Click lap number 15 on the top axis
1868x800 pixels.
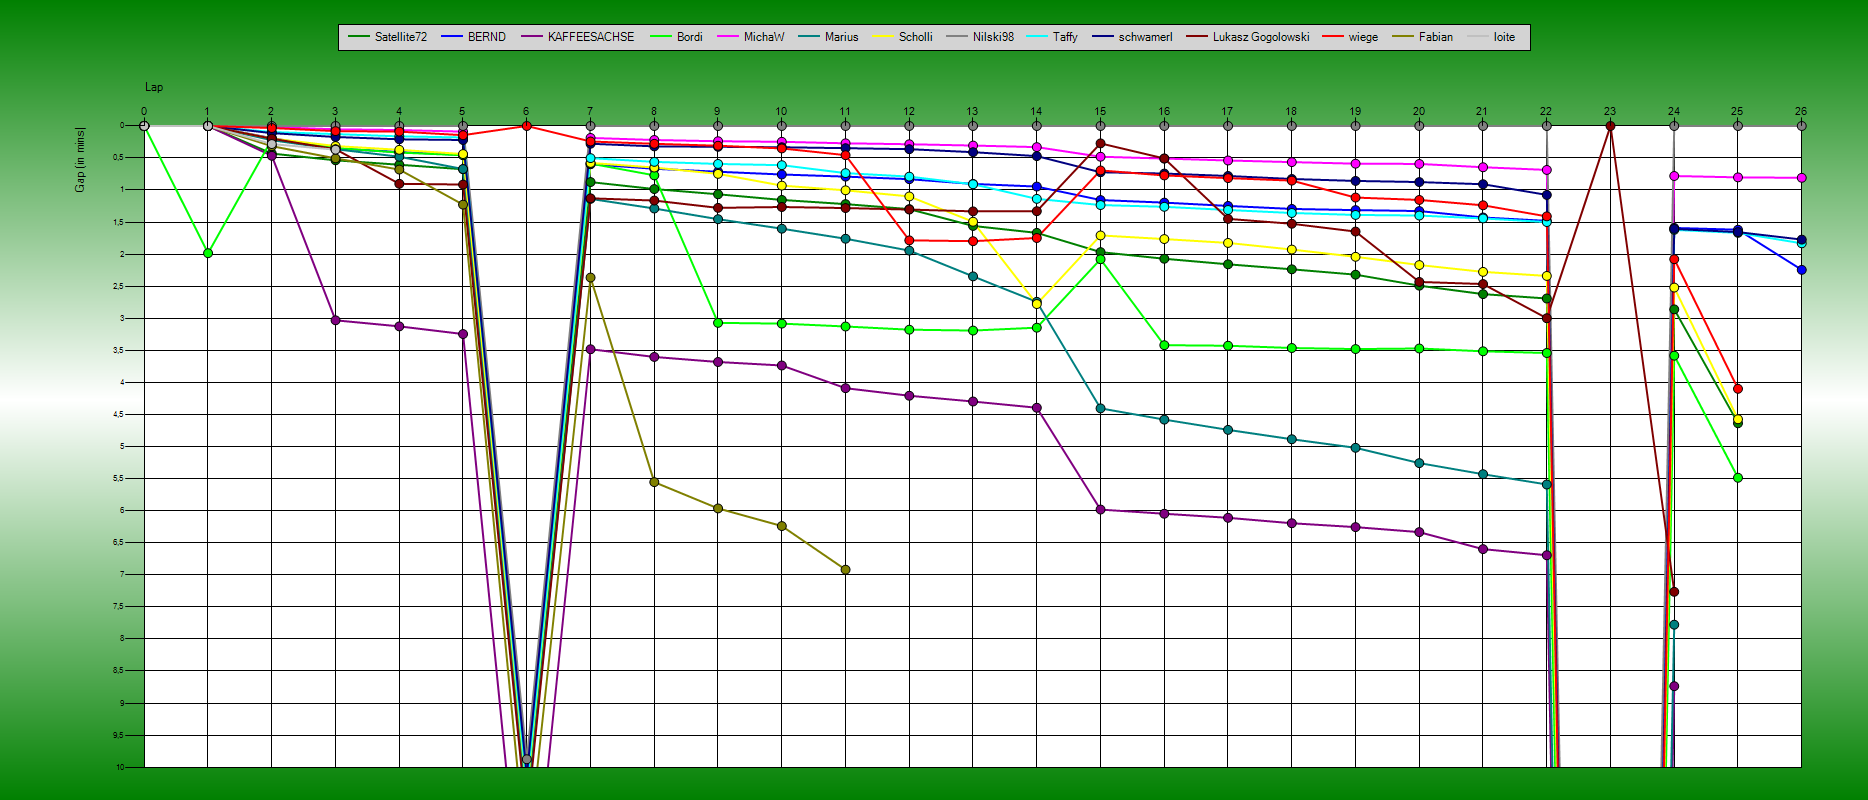(1100, 112)
